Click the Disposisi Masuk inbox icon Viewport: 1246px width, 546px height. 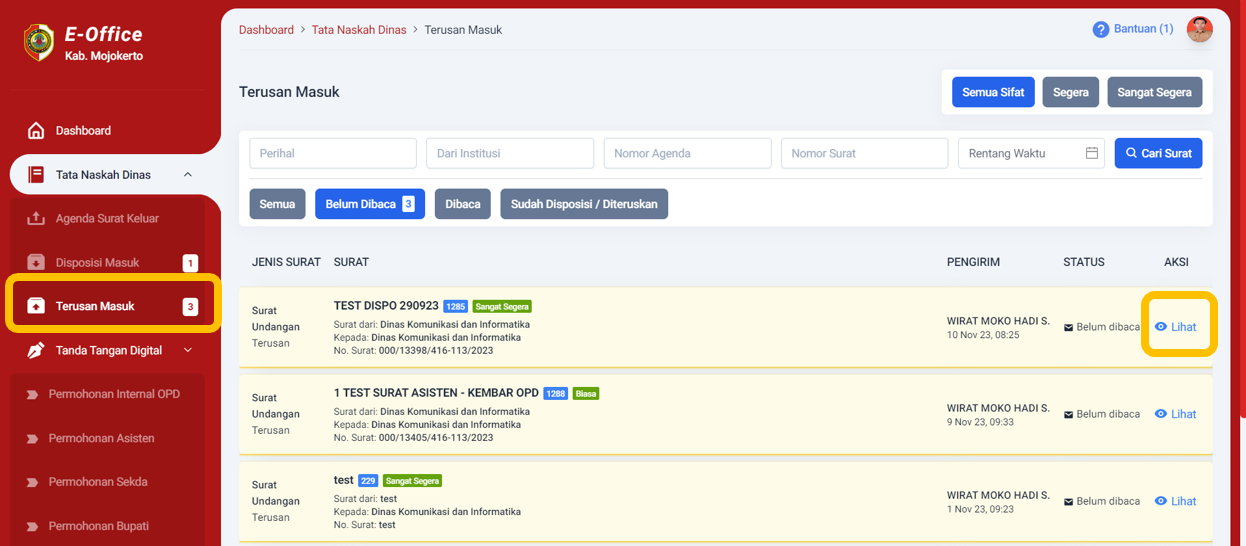[x=36, y=263]
